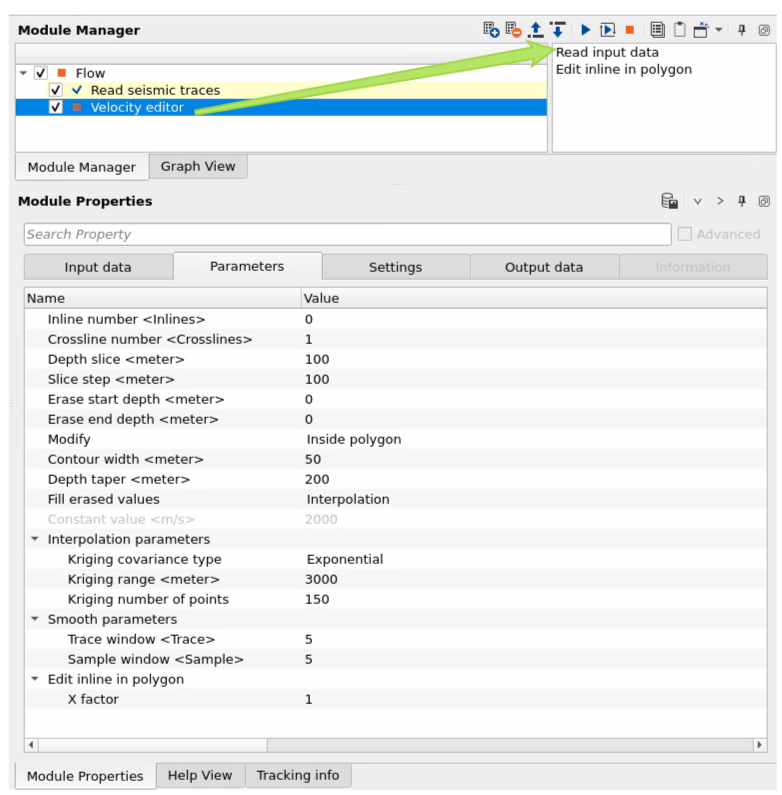Click the save parameters database icon
Image resolution: width=782 pixels, height=795 pixels.
point(669,201)
